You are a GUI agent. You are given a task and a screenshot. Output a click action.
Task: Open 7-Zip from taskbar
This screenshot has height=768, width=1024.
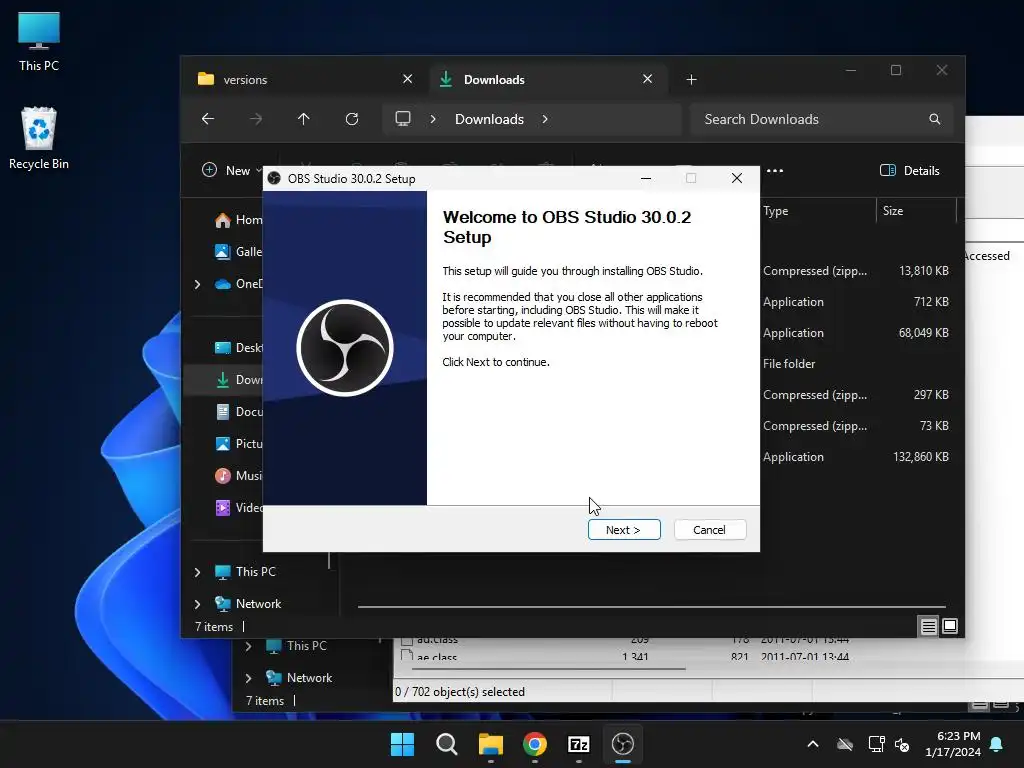click(579, 744)
